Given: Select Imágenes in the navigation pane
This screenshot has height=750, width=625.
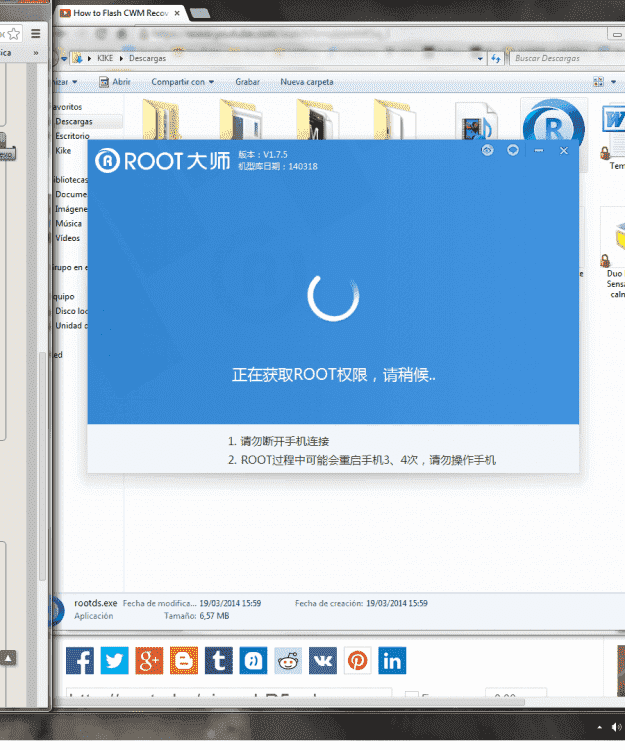Looking at the screenshot, I should click(71, 209).
